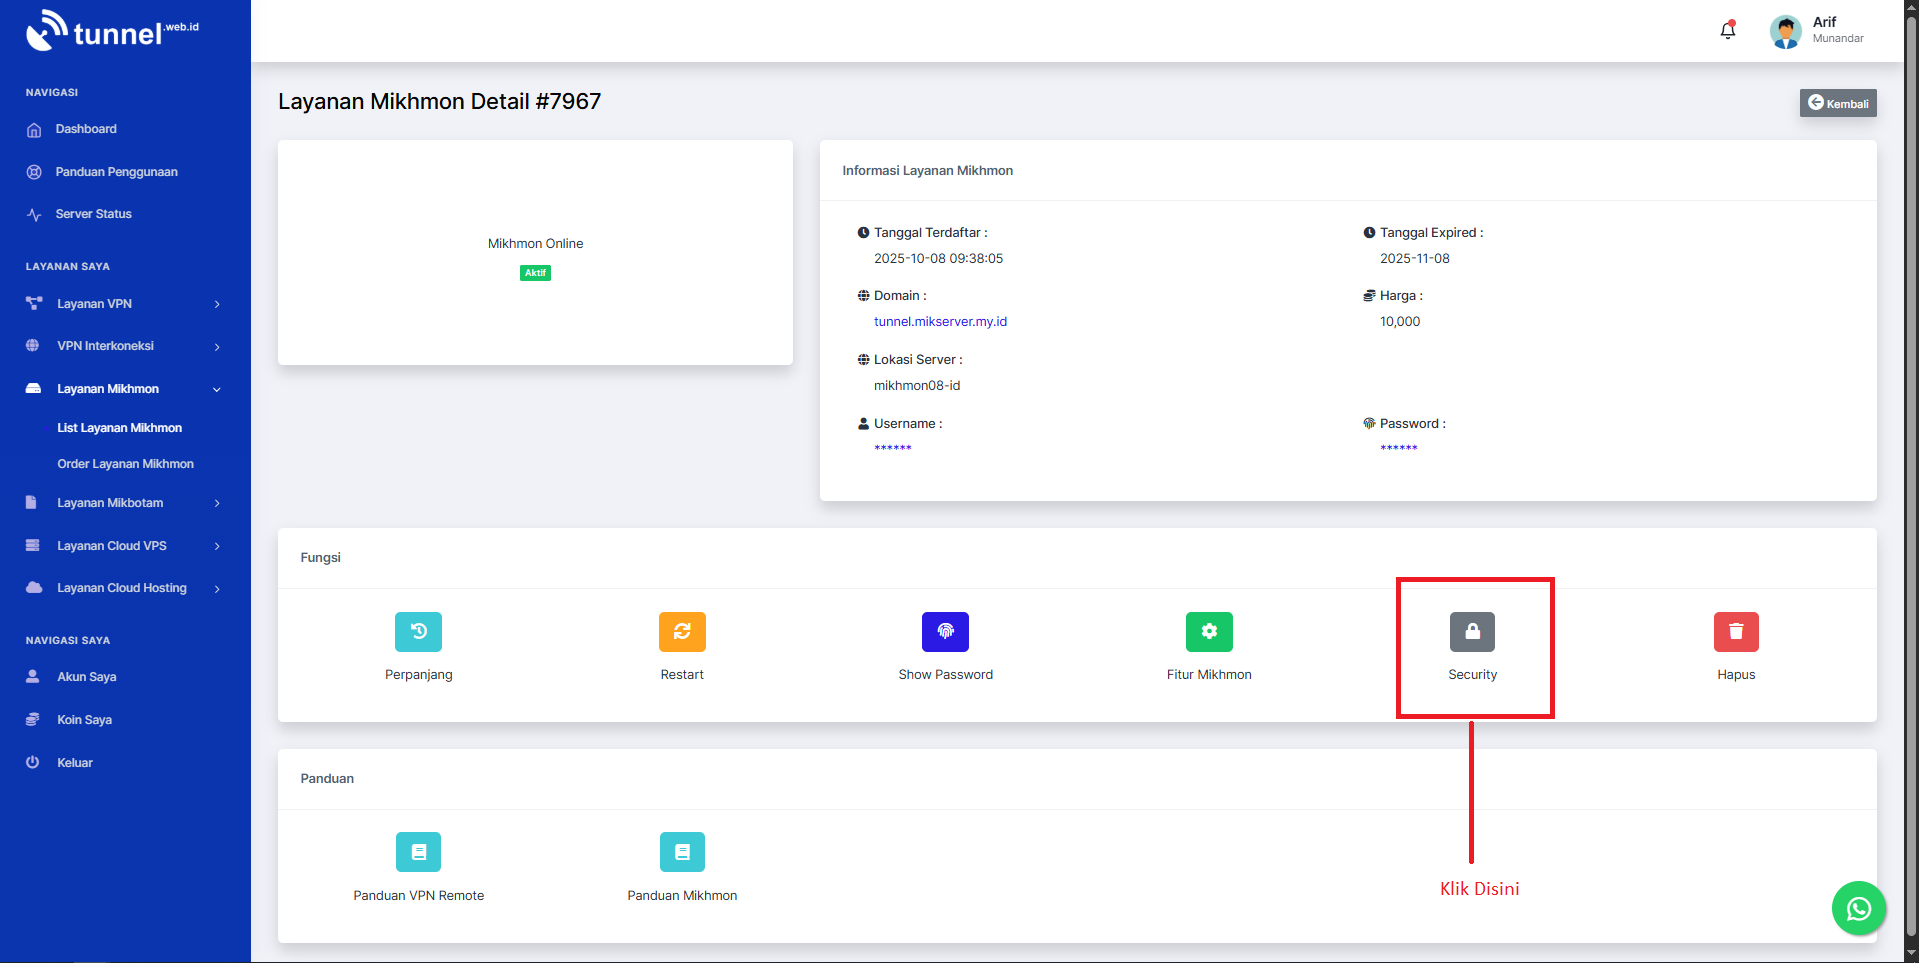Click the Arif Munandar profile avatar
1920x963 pixels.
[x=1785, y=31]
